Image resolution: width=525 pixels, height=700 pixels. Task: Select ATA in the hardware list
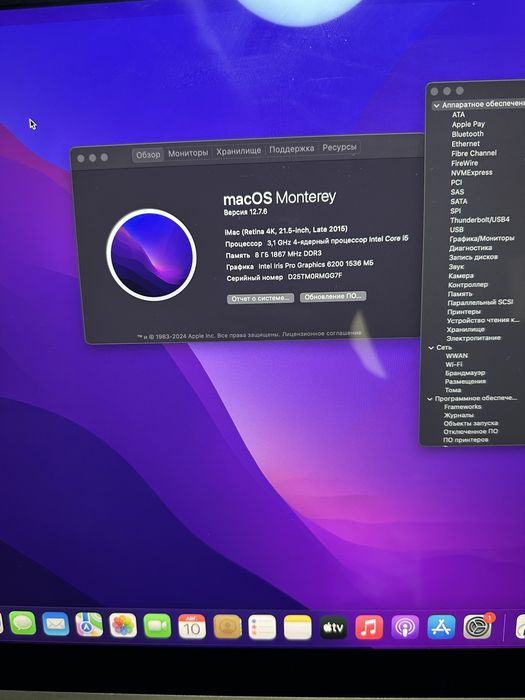[x=458, y=115]
